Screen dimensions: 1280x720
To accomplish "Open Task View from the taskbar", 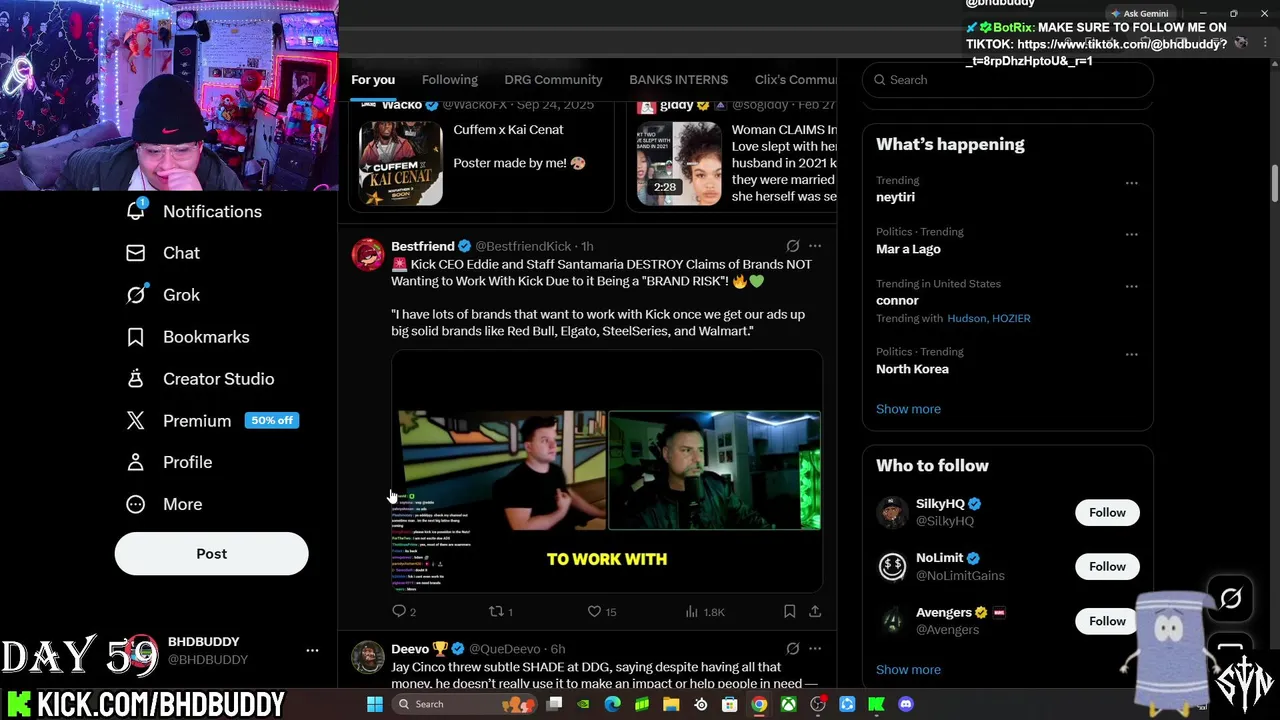I will 555,704.
